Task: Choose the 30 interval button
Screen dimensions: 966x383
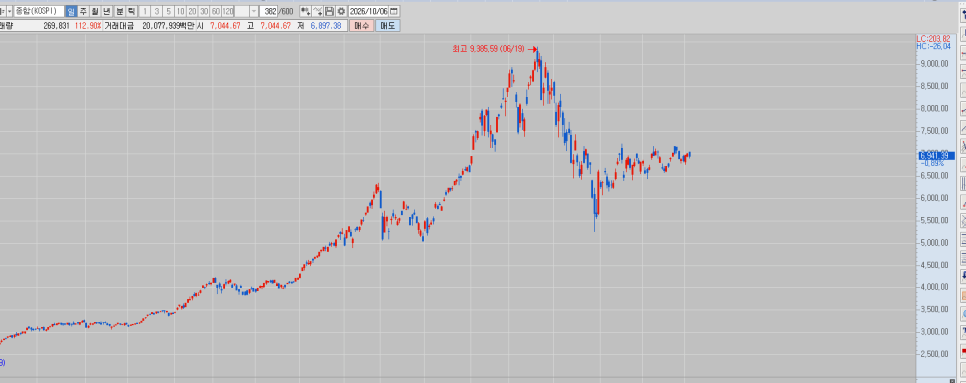Action: (x=204, y=11)
